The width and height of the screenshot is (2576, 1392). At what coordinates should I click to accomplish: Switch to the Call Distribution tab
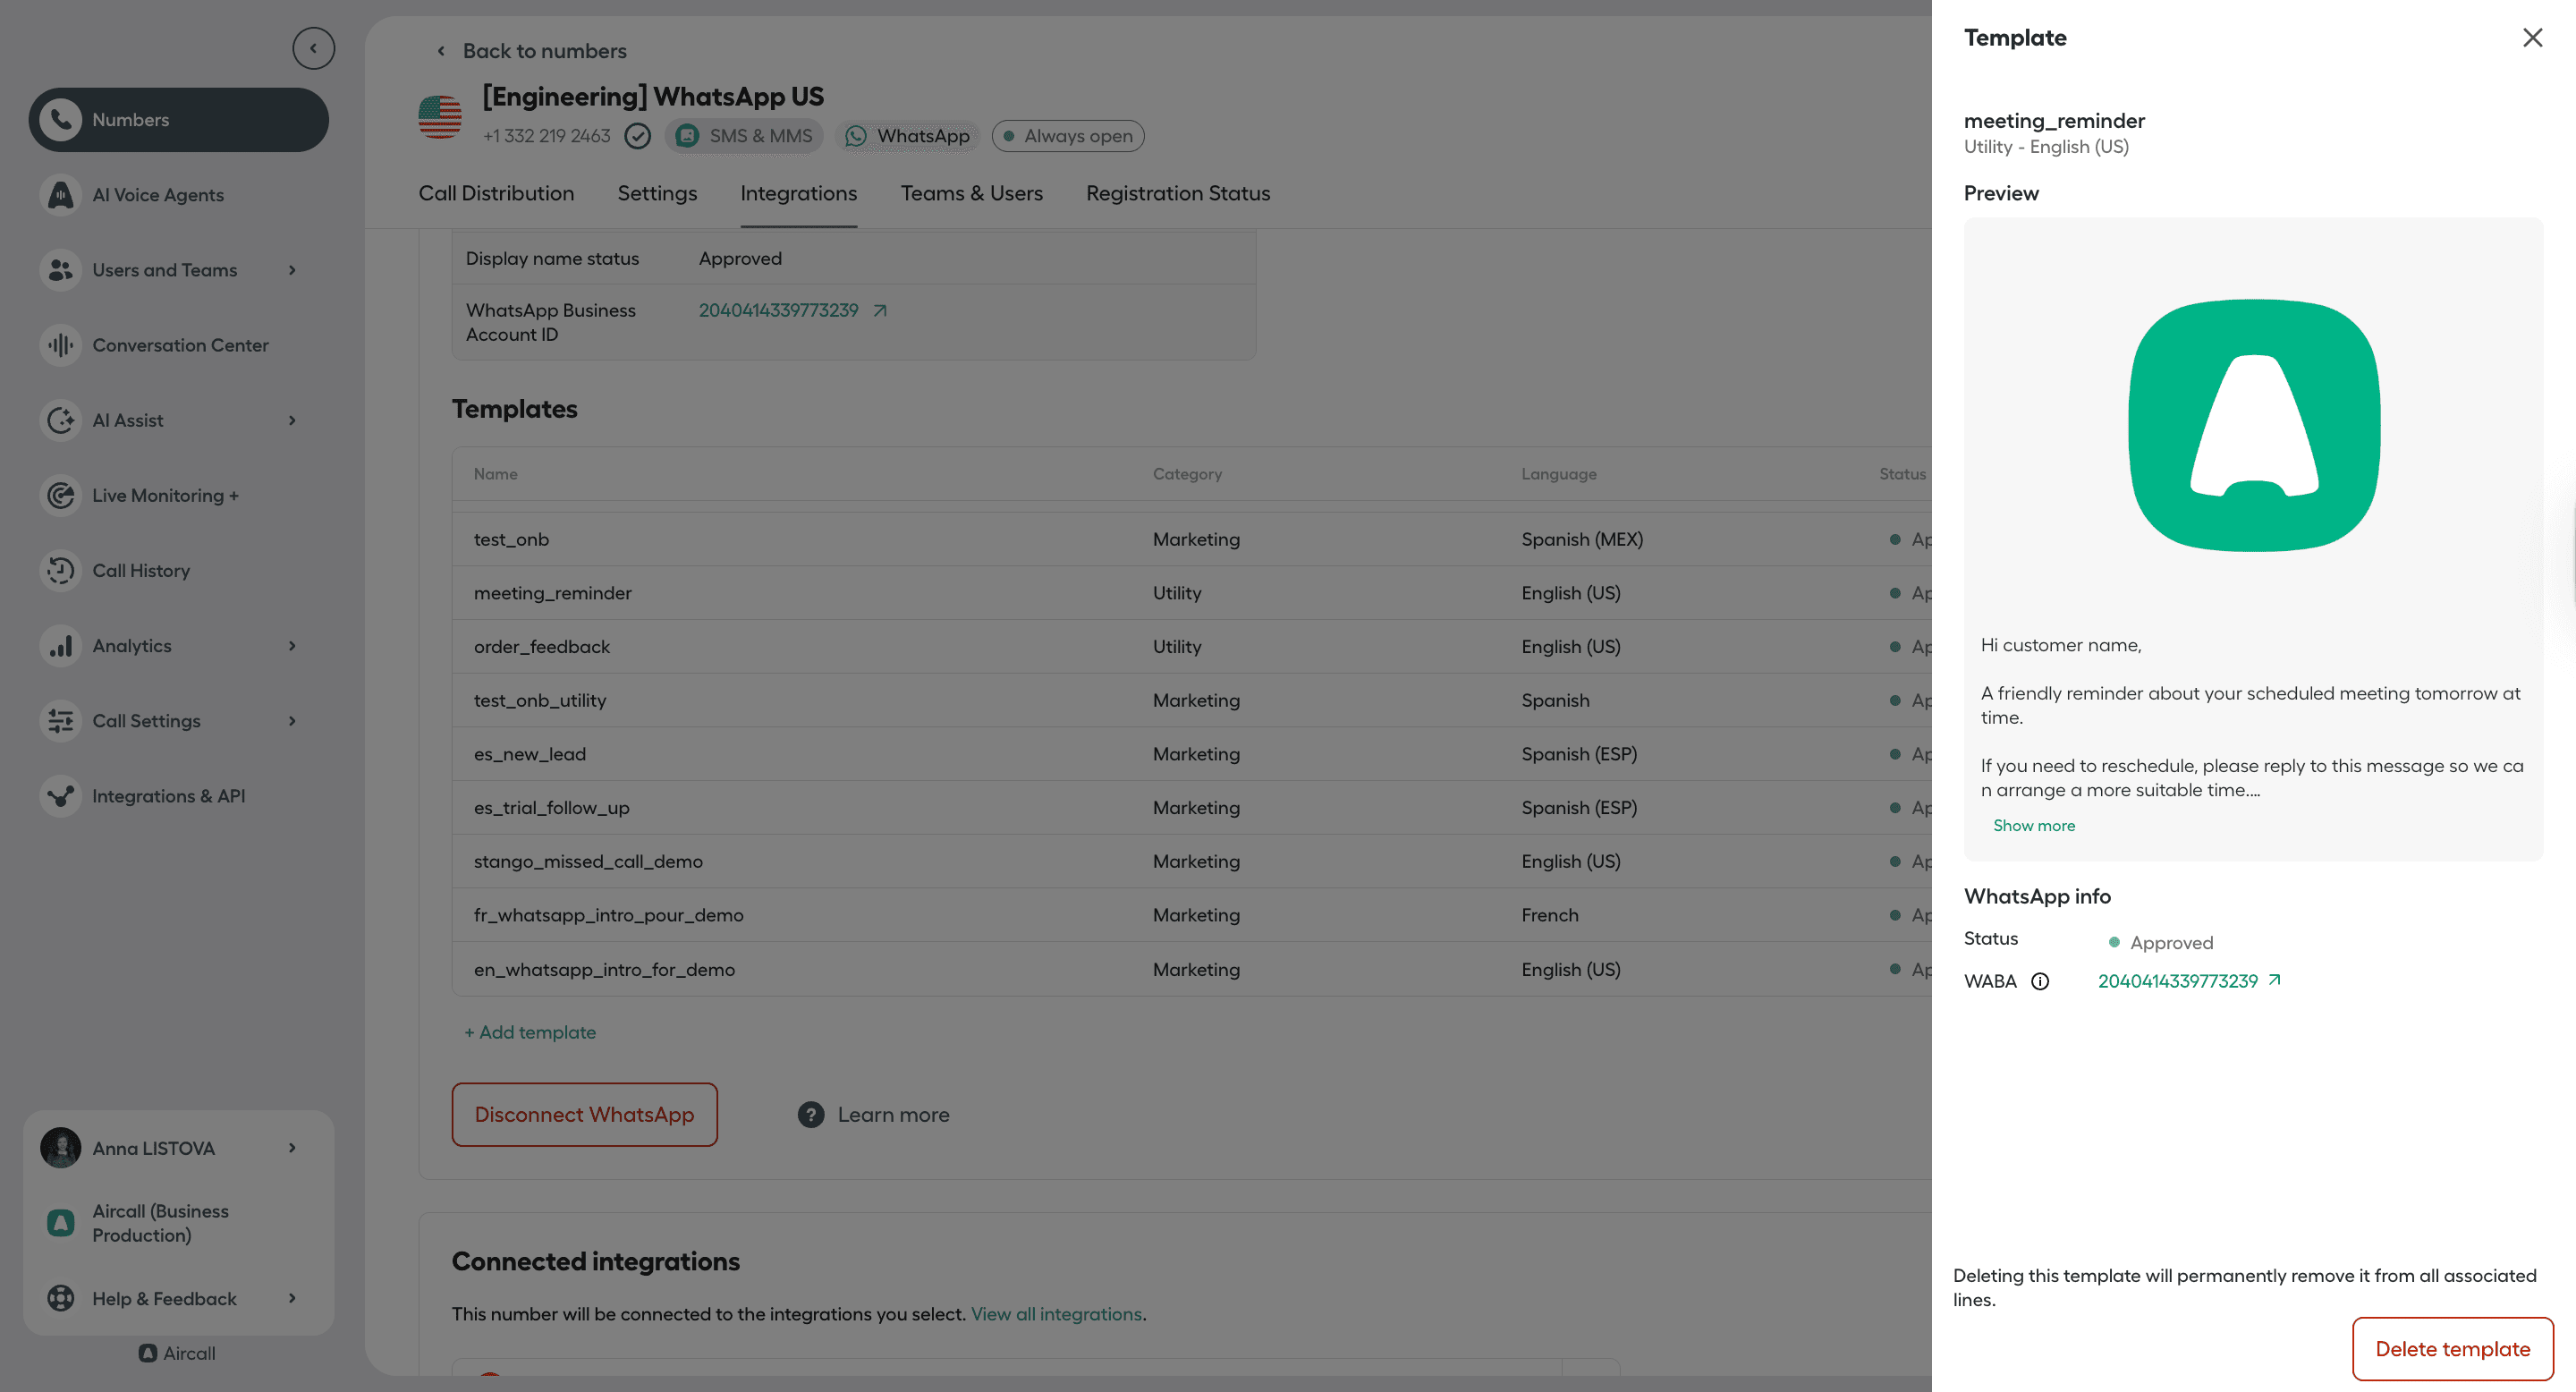coord(496,193)
